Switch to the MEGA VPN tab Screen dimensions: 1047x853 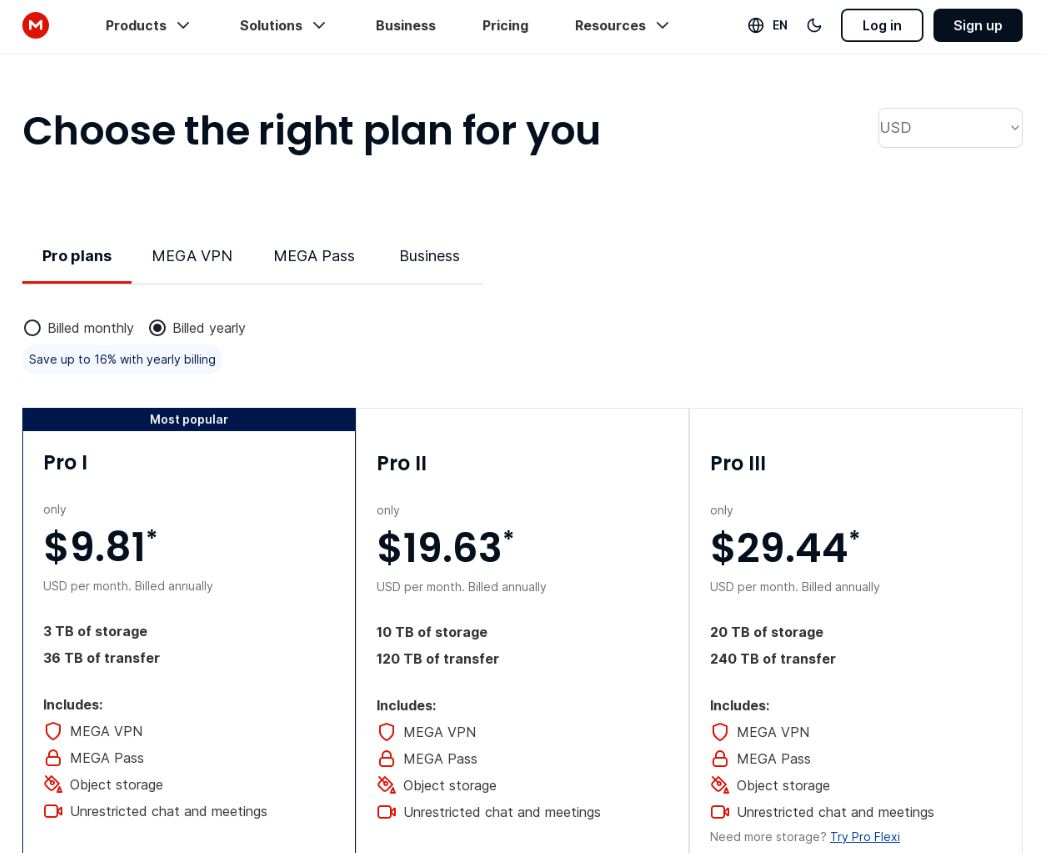click(x=192, y=256)
